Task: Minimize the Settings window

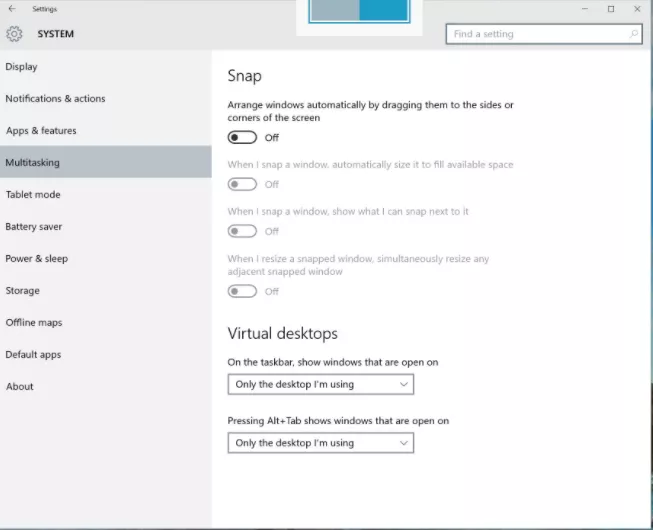Action: point(585,9)
